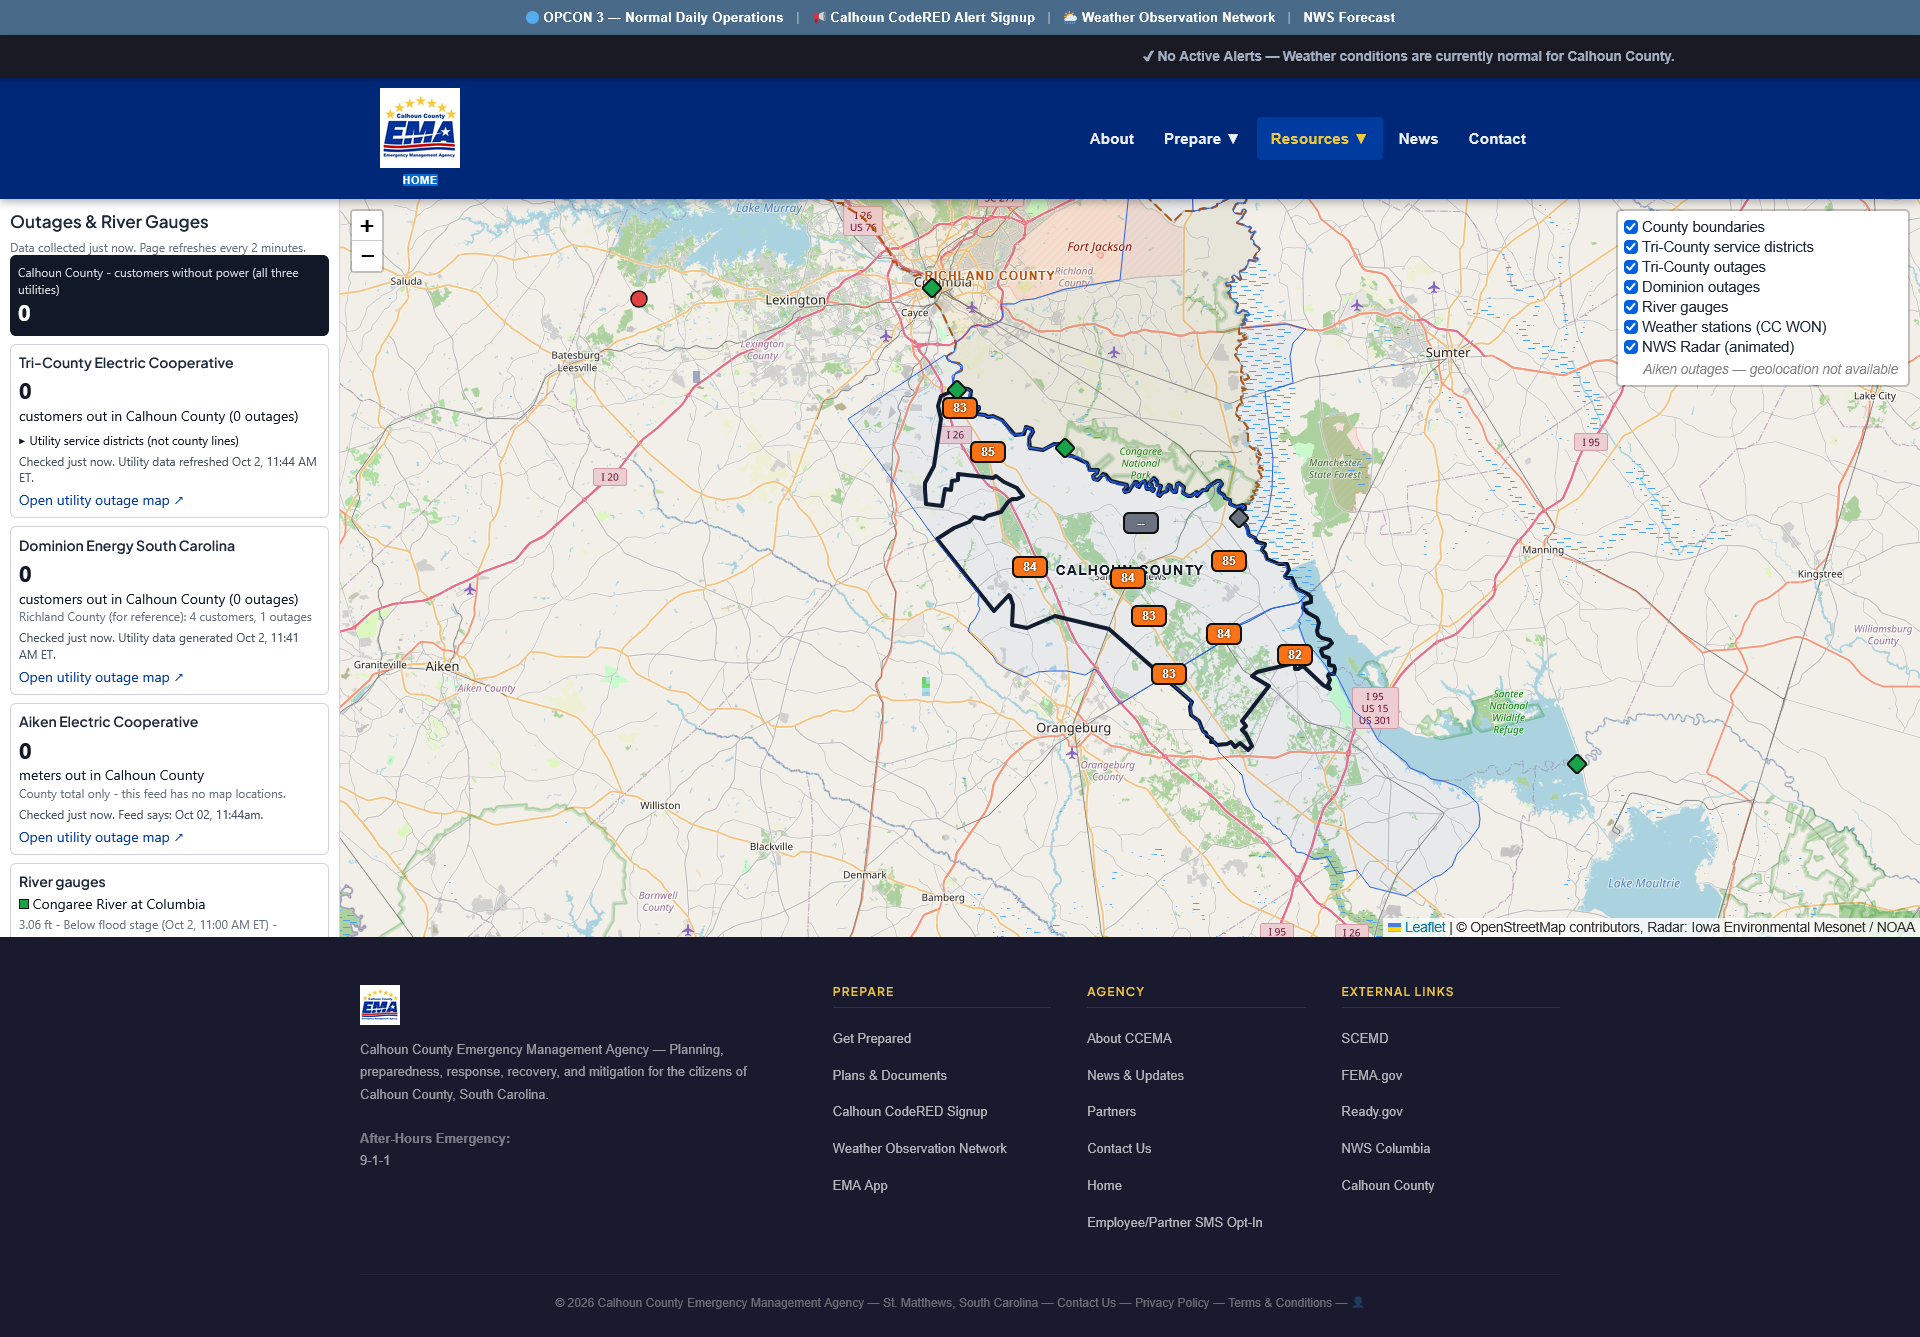This screenshot has height=1337, width=1920.
Task: Go to the News page
Action: point(1418,139)
